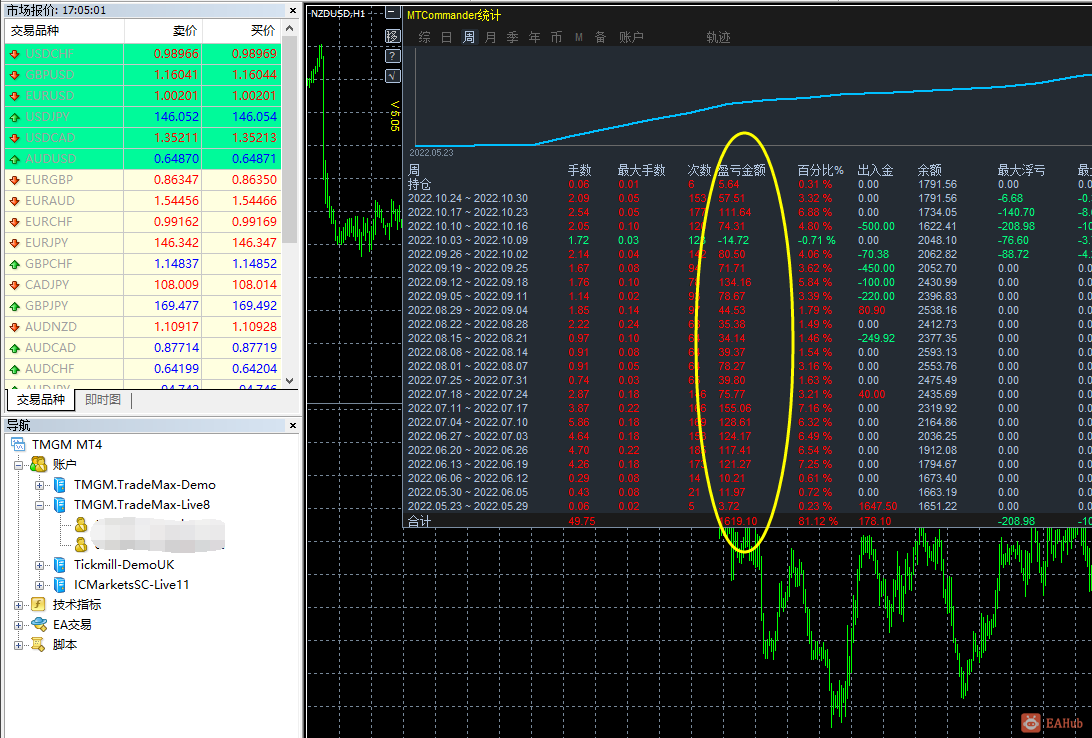Click the down arrow icon next to USDCHF
The image size is (1092, 738).
[14, 54]
